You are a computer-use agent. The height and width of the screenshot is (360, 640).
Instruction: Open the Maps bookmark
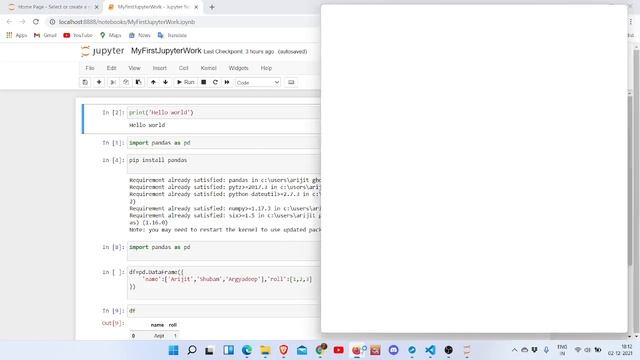[x=111, y=36]
